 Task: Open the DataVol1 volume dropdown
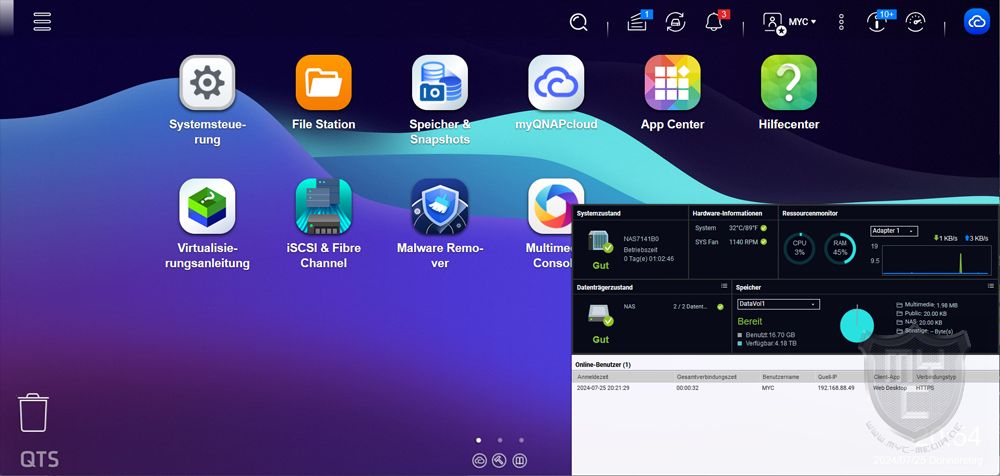[778, 304]
